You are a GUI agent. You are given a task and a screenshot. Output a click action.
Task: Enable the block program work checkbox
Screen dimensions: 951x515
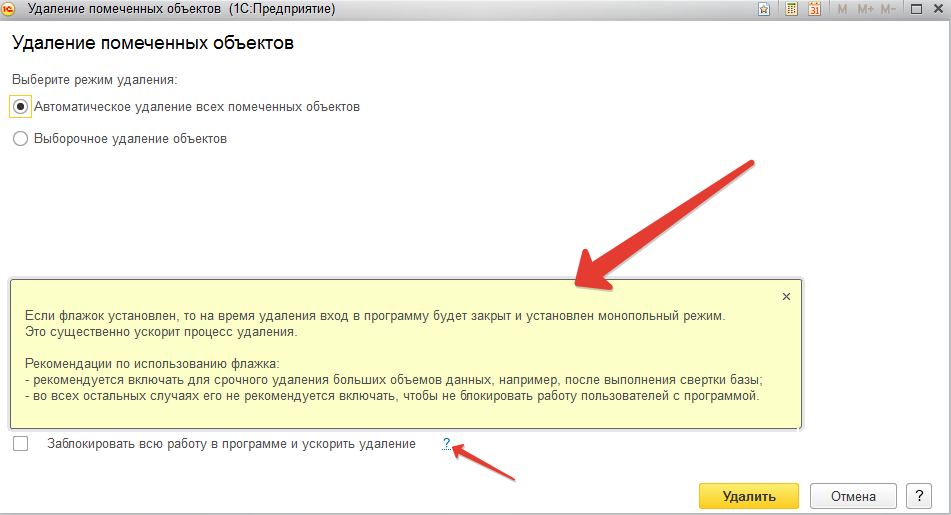21,444
